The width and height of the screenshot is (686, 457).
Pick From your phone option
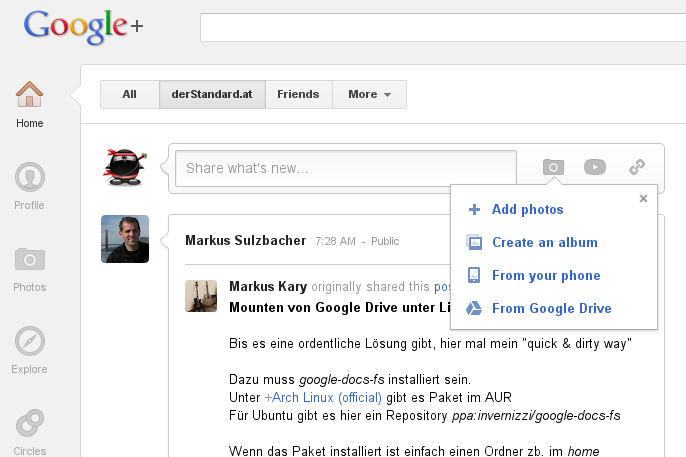click(x=545, y=276)
